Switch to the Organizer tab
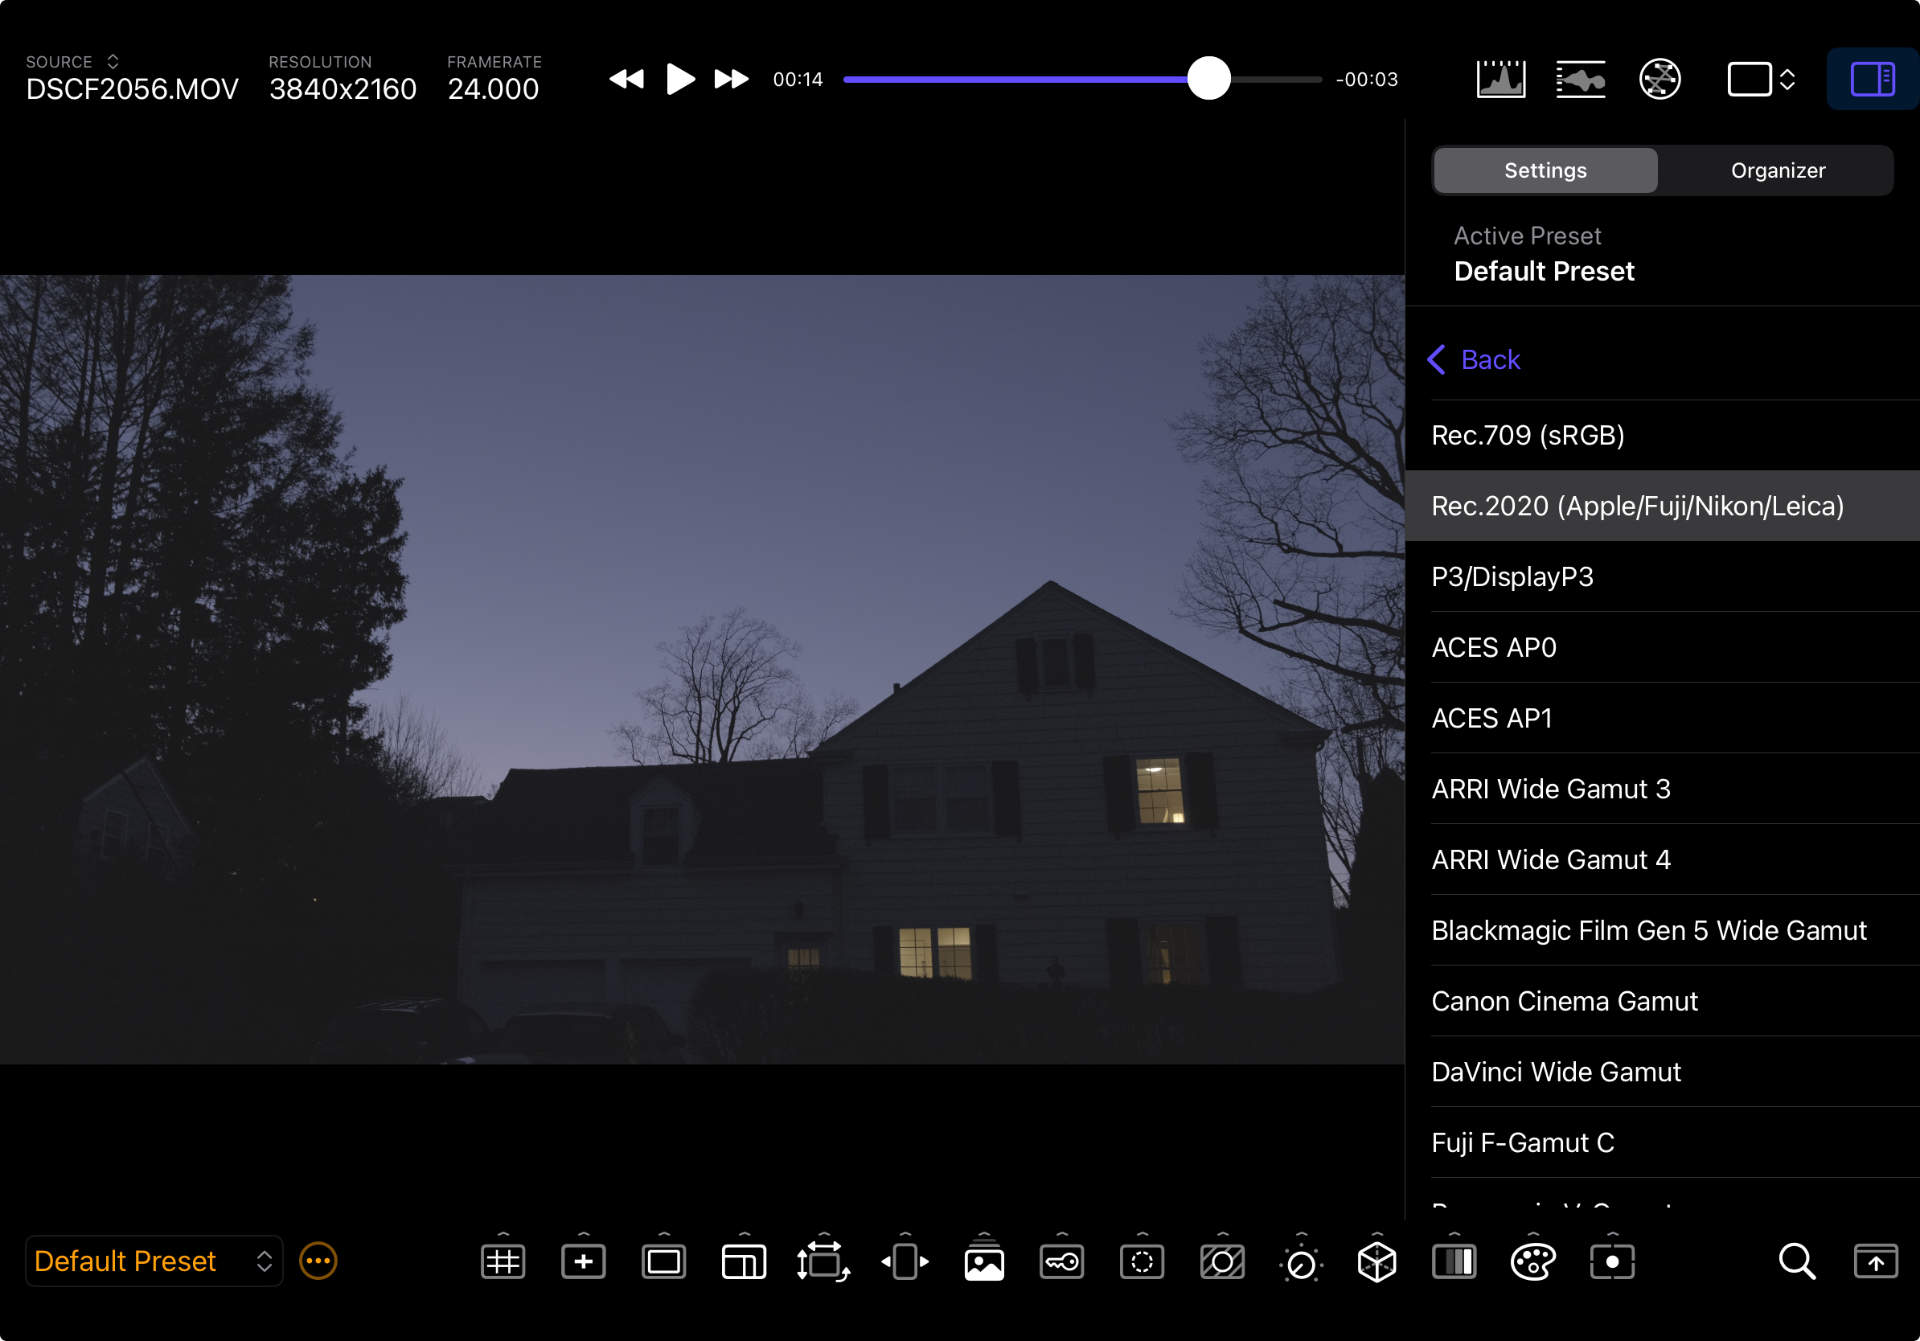This screenshot has width=1920, height=1341. (x=1777, y=170)
